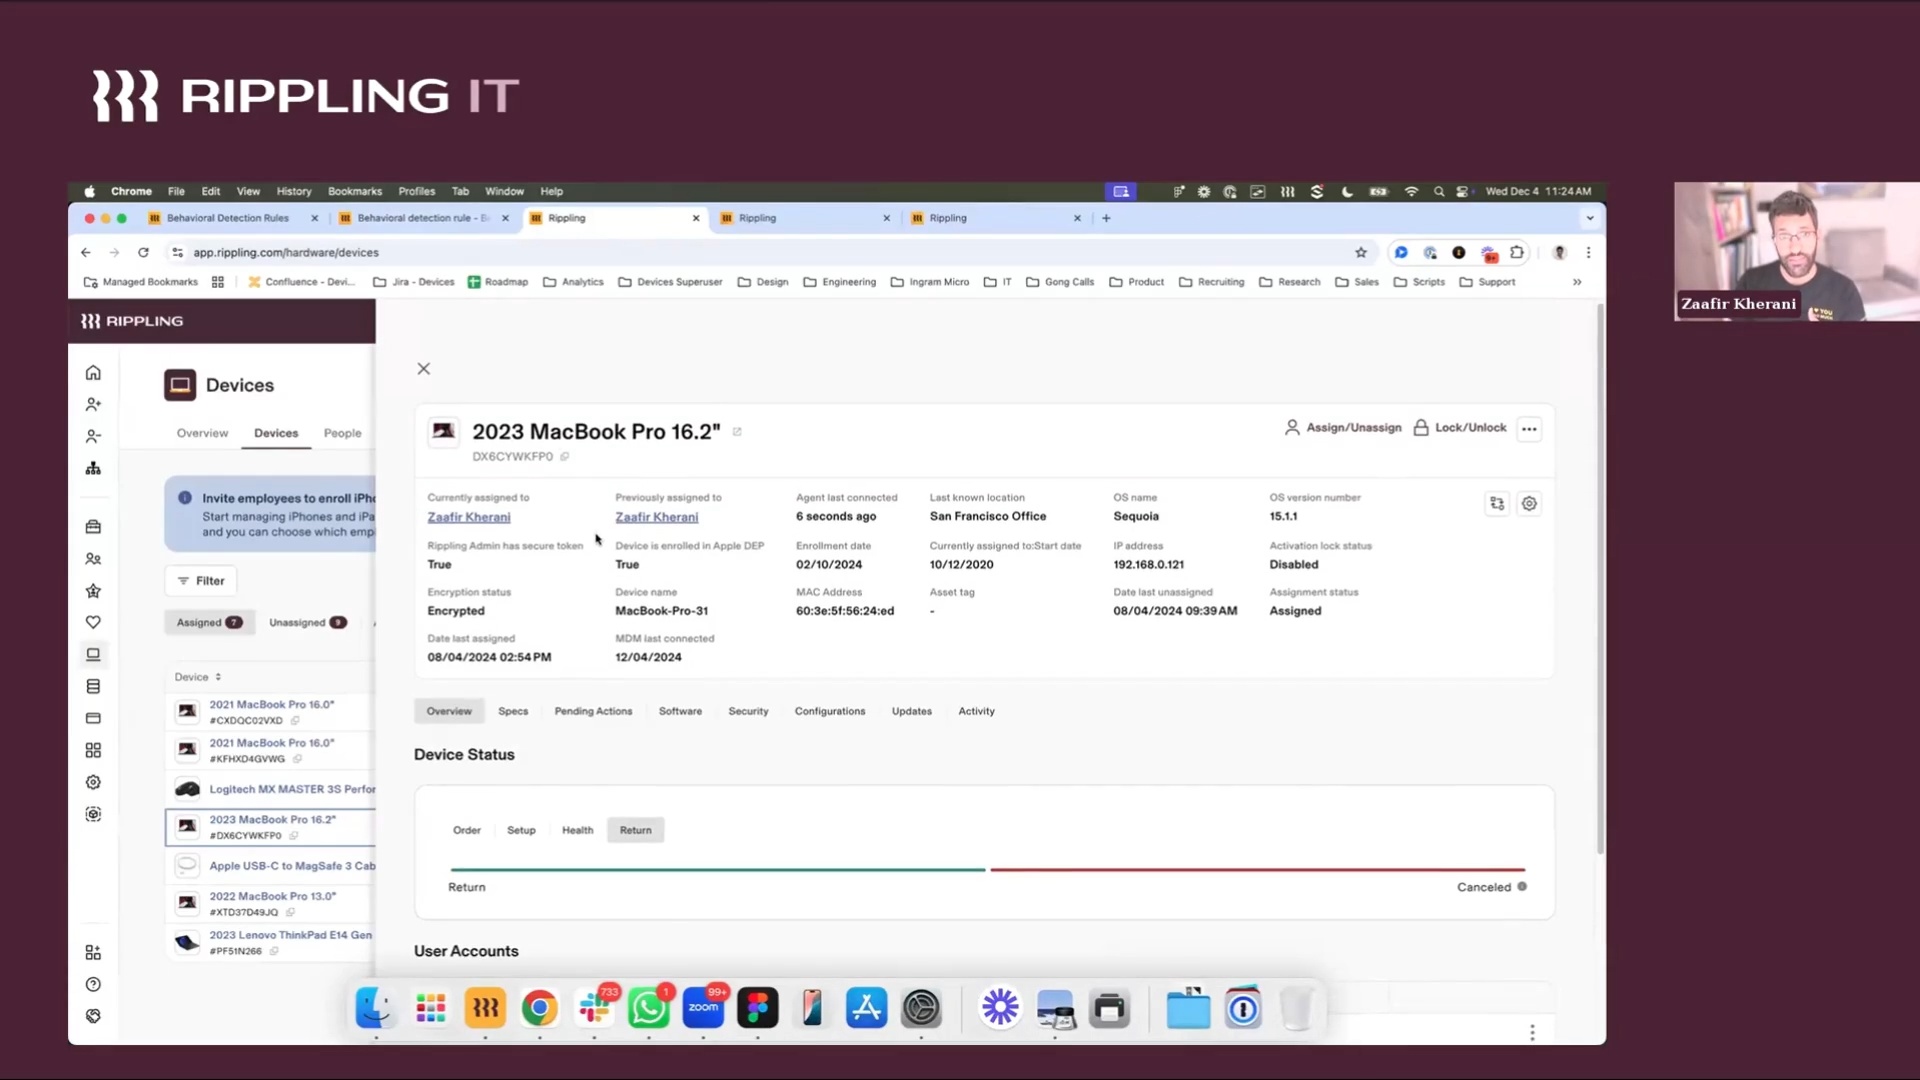Switch Device Status to Health

coord(577,830)
